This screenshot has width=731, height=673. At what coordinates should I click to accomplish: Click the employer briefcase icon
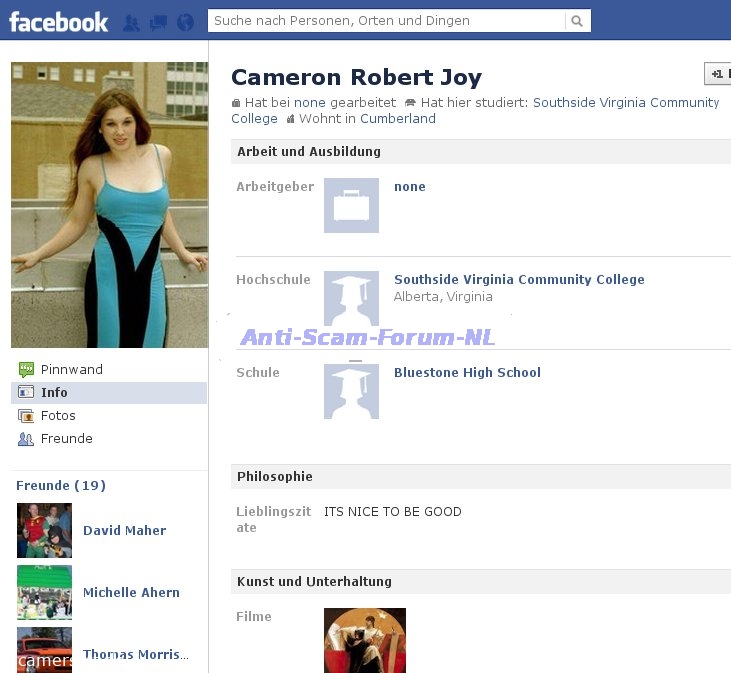click(x=351, y=205)
